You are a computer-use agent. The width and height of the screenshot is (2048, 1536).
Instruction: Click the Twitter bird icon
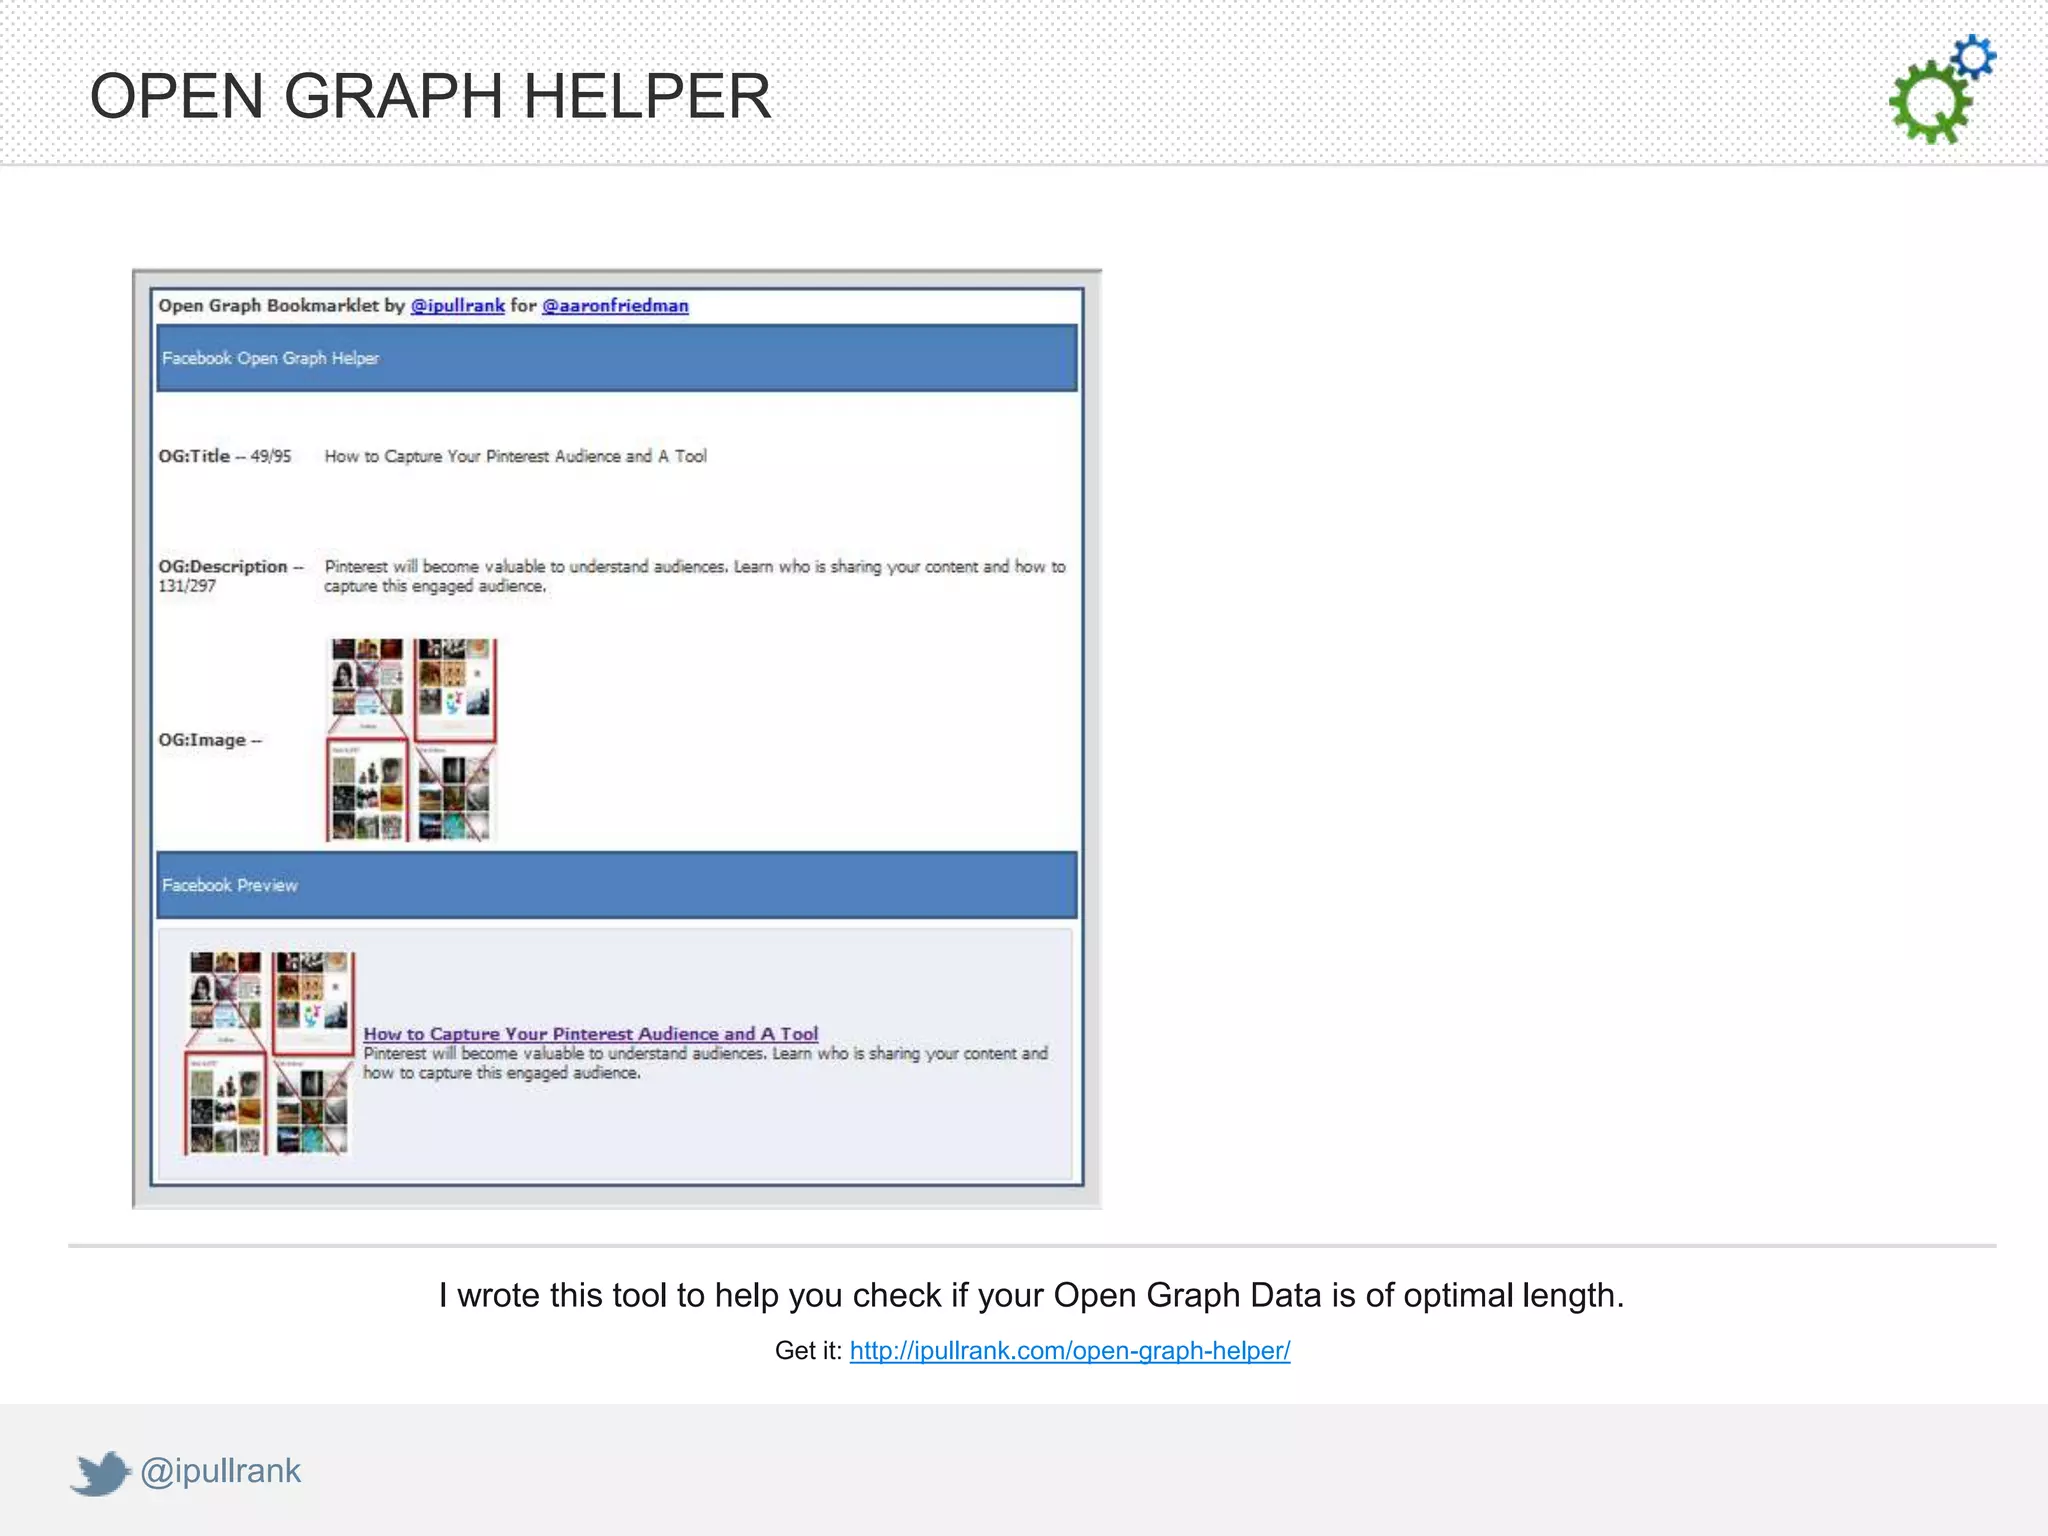point(100,1473)
